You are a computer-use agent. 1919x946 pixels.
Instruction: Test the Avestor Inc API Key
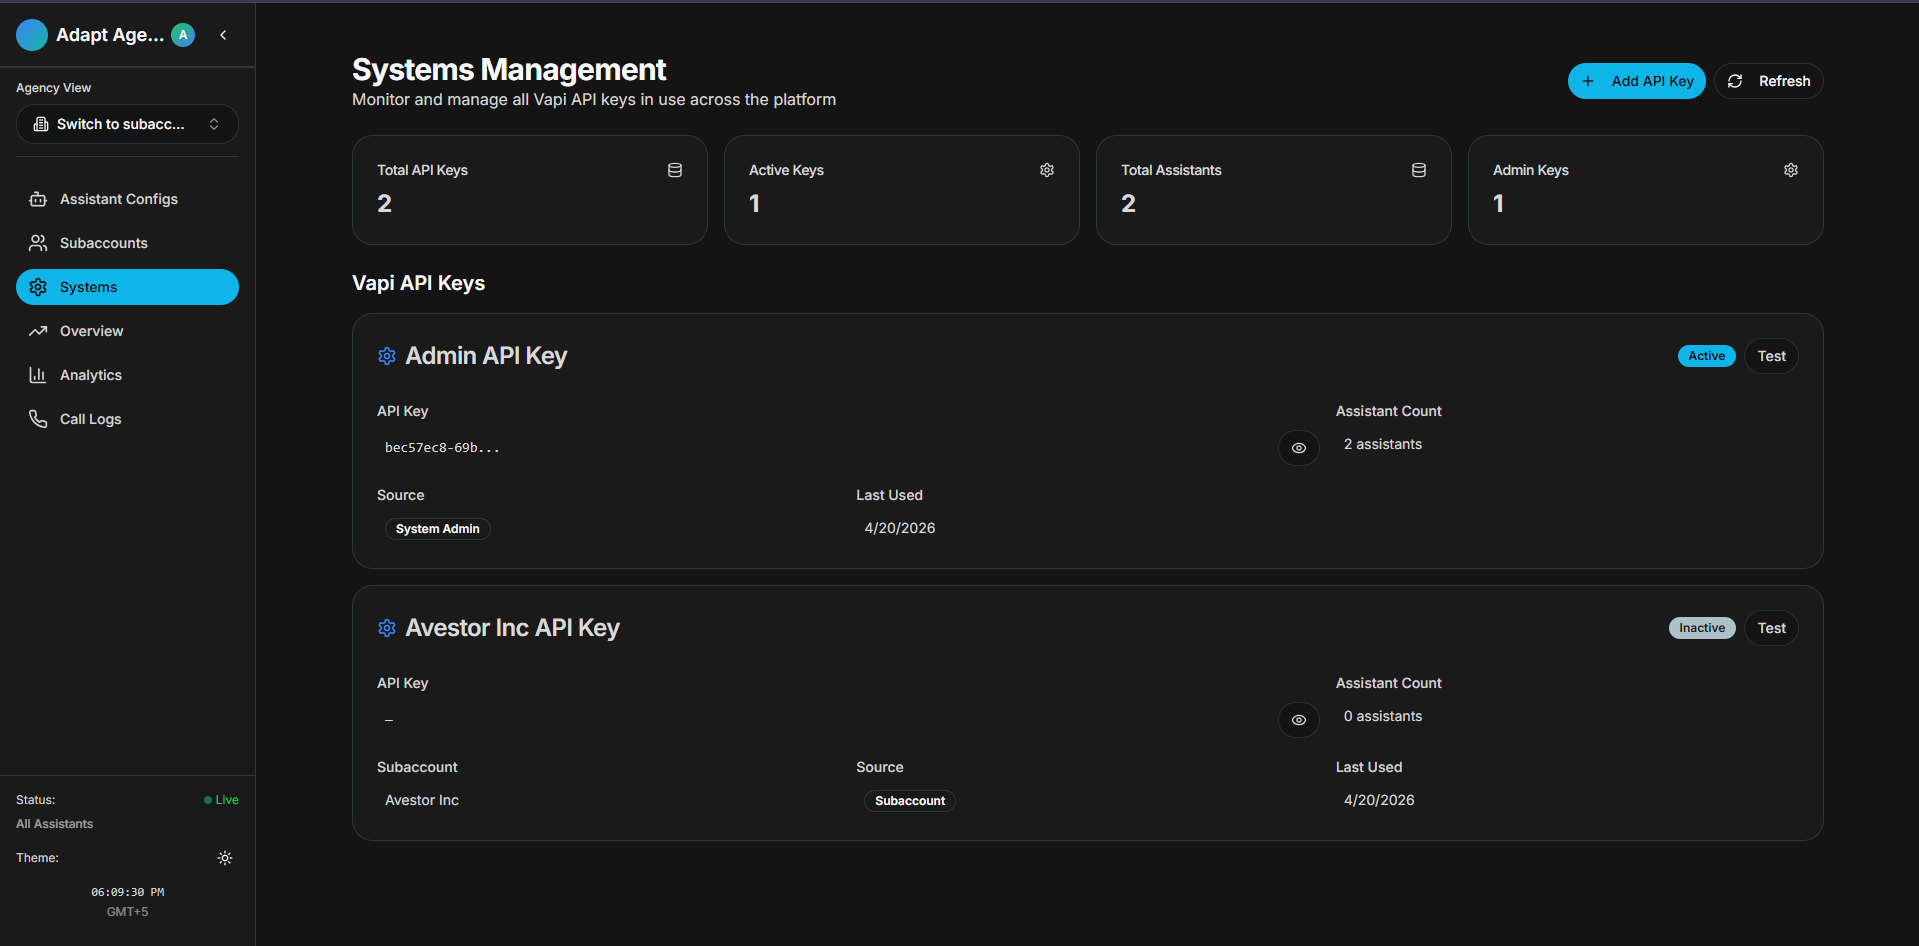pos(1771,628)
